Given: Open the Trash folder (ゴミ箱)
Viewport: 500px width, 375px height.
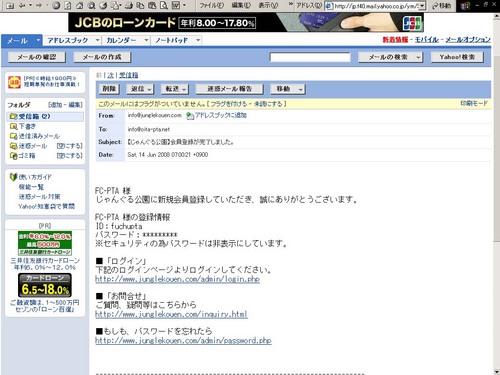Looking at the screenshot, I should 27,155.
